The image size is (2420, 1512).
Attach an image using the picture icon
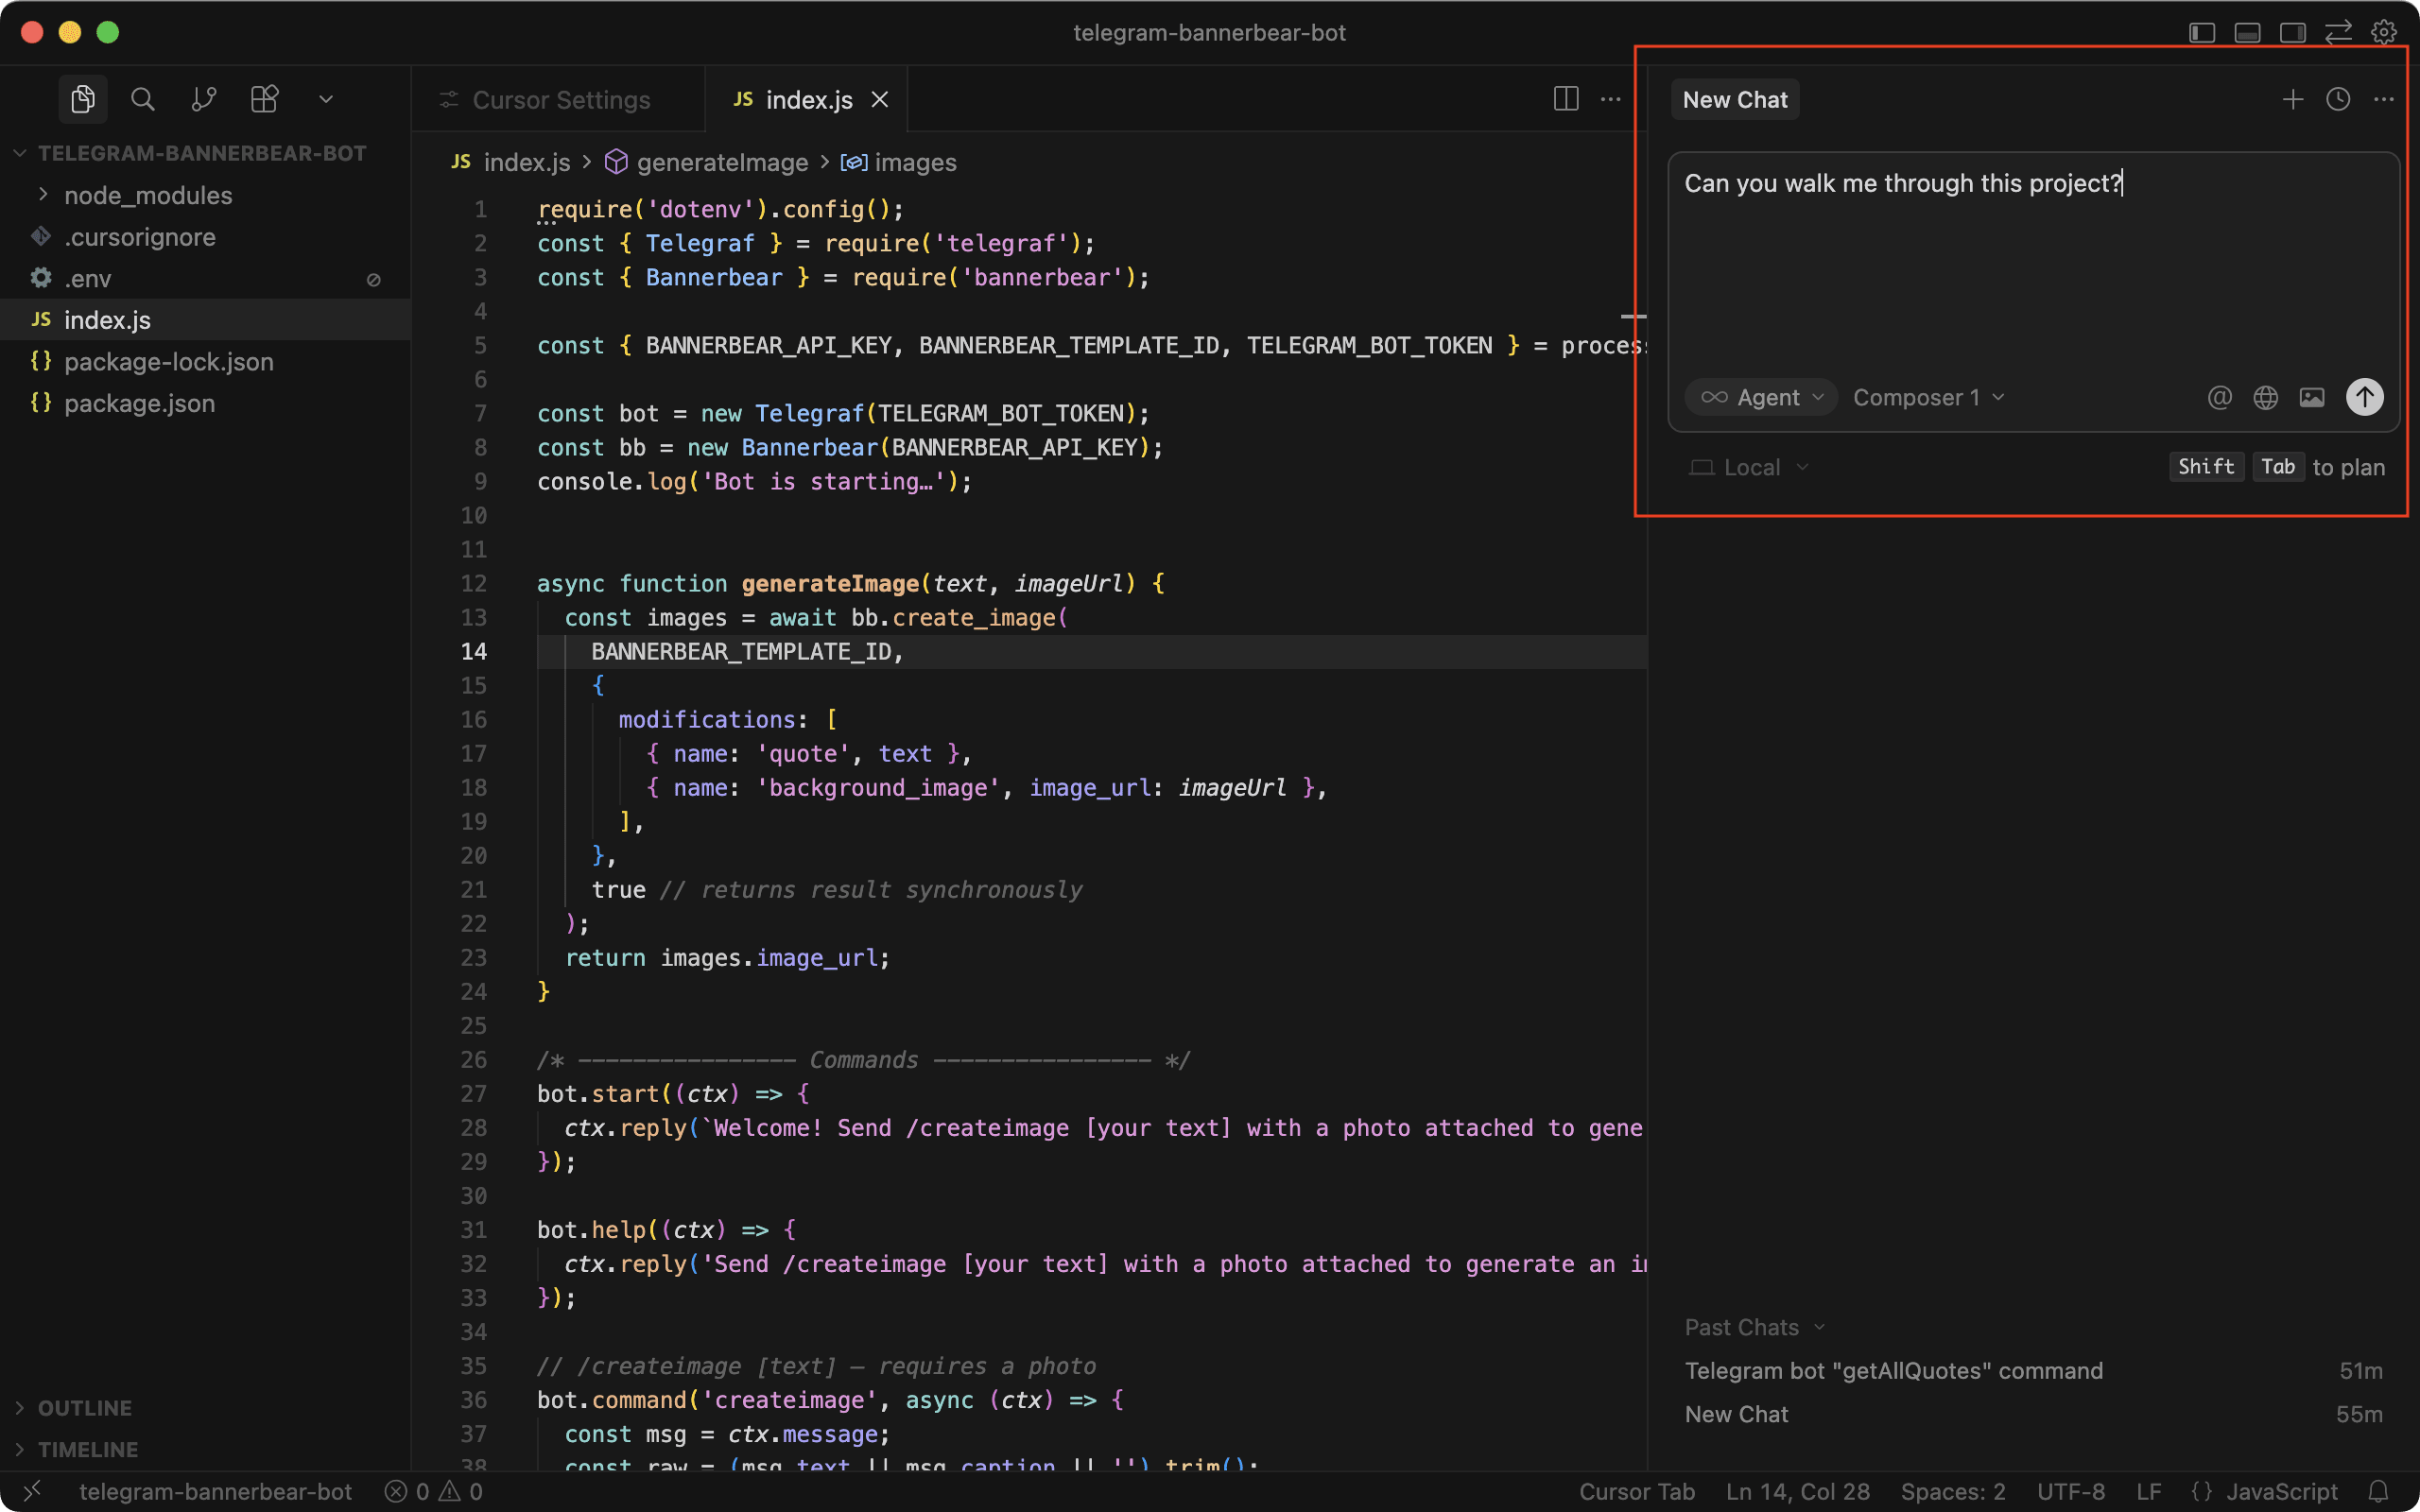click(2312, 397)
